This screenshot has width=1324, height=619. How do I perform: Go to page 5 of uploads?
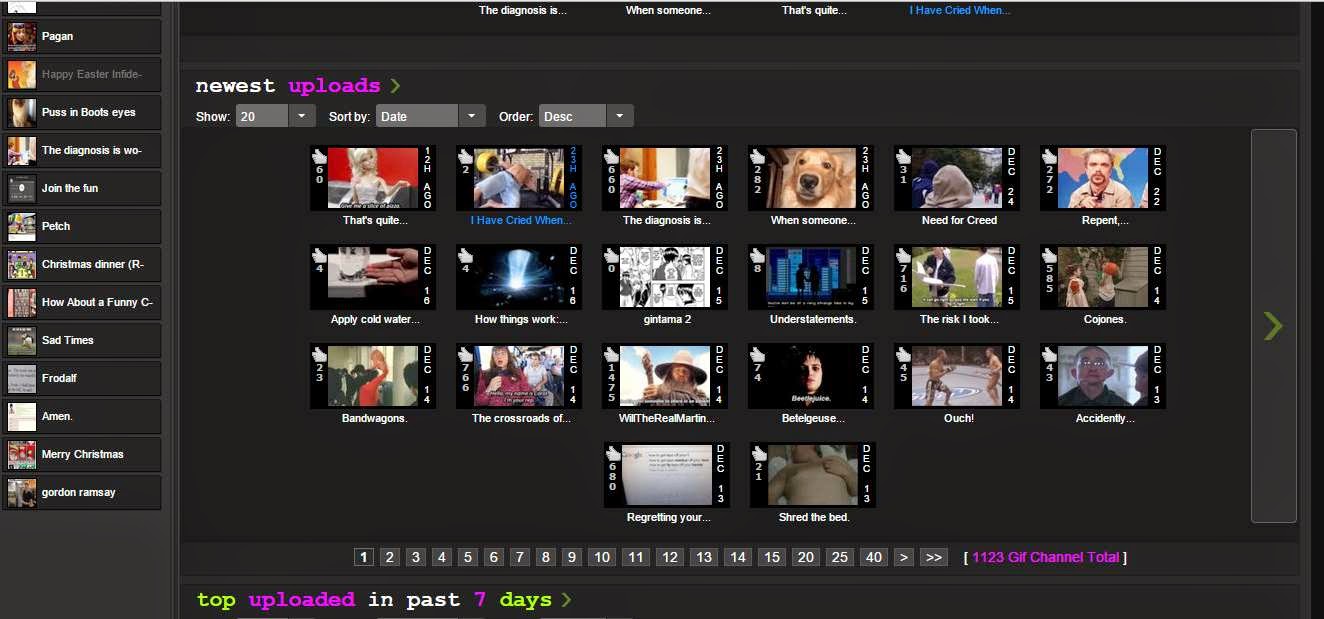pyautogui.click(x=468, y=557)
